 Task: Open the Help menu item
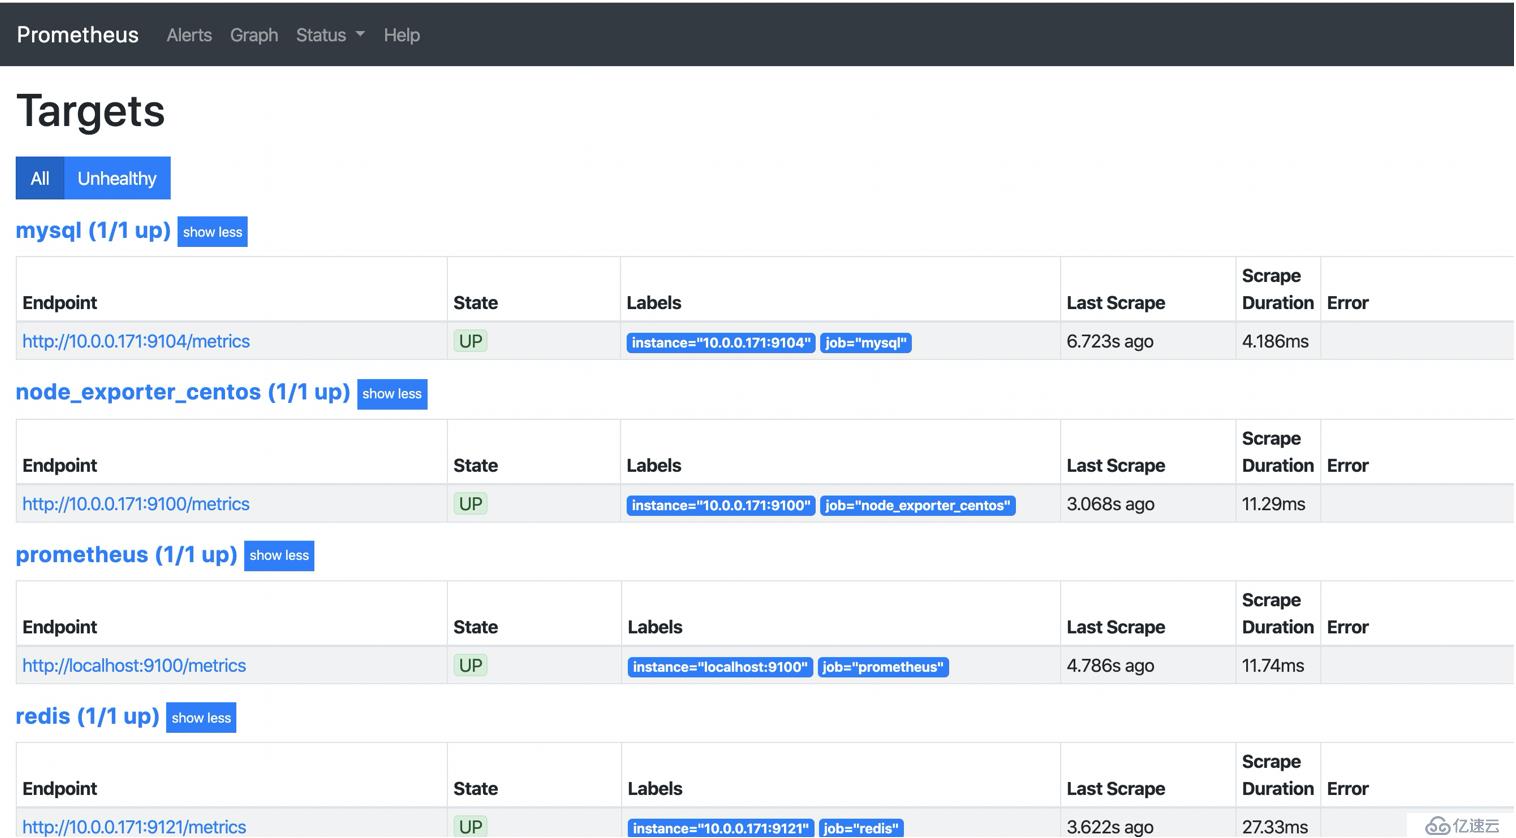402,35
